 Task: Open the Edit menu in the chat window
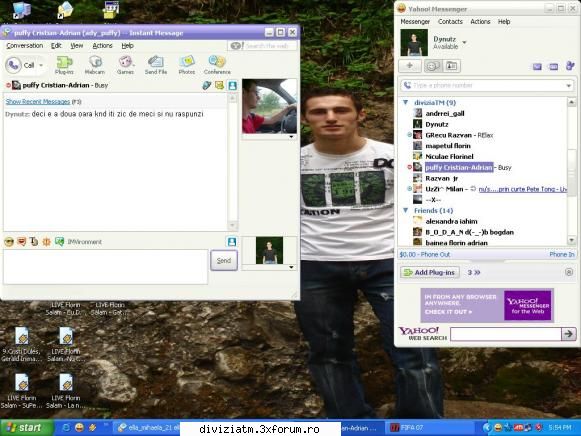[56, 46]
